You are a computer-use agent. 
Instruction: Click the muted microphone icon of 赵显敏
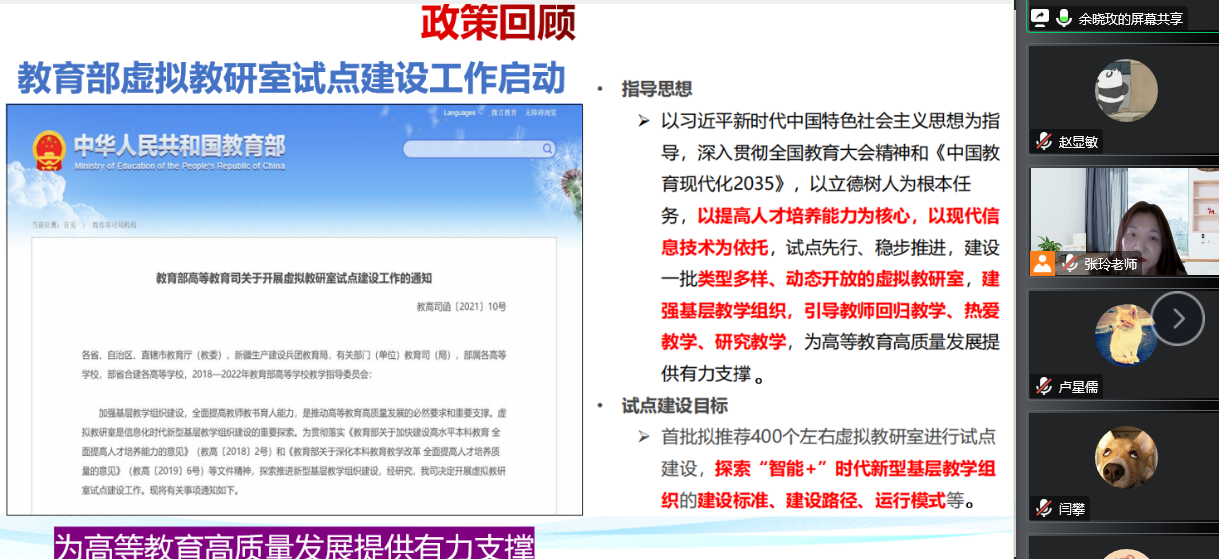tap(1044, 141)
